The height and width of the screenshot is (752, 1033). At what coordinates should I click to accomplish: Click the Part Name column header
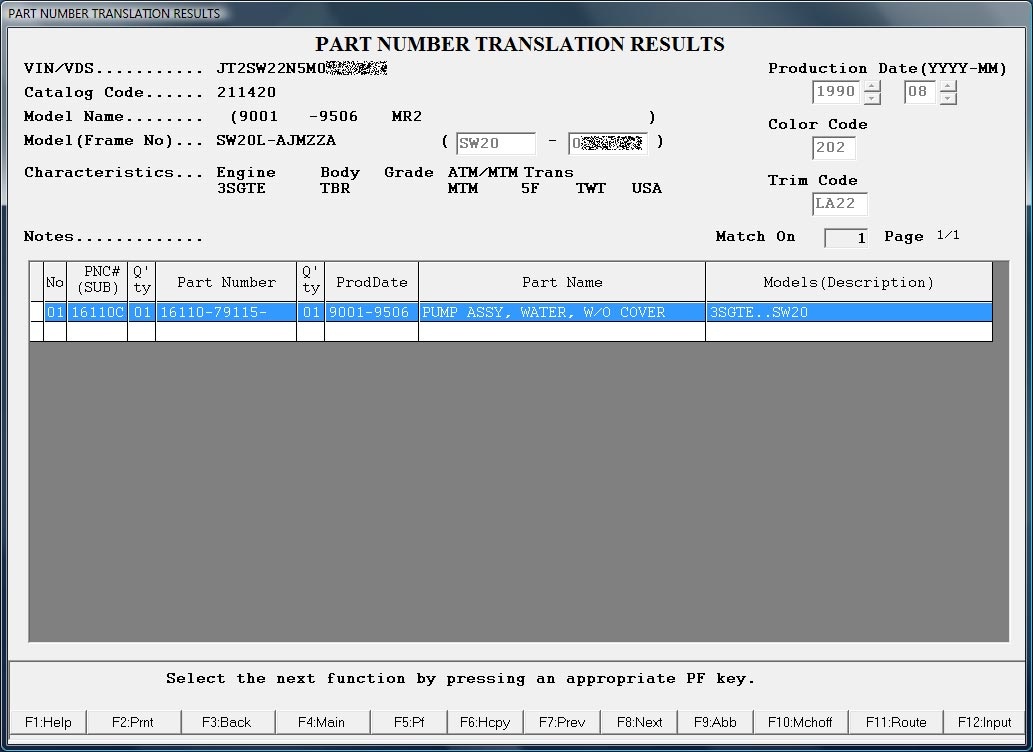(562, 282)
